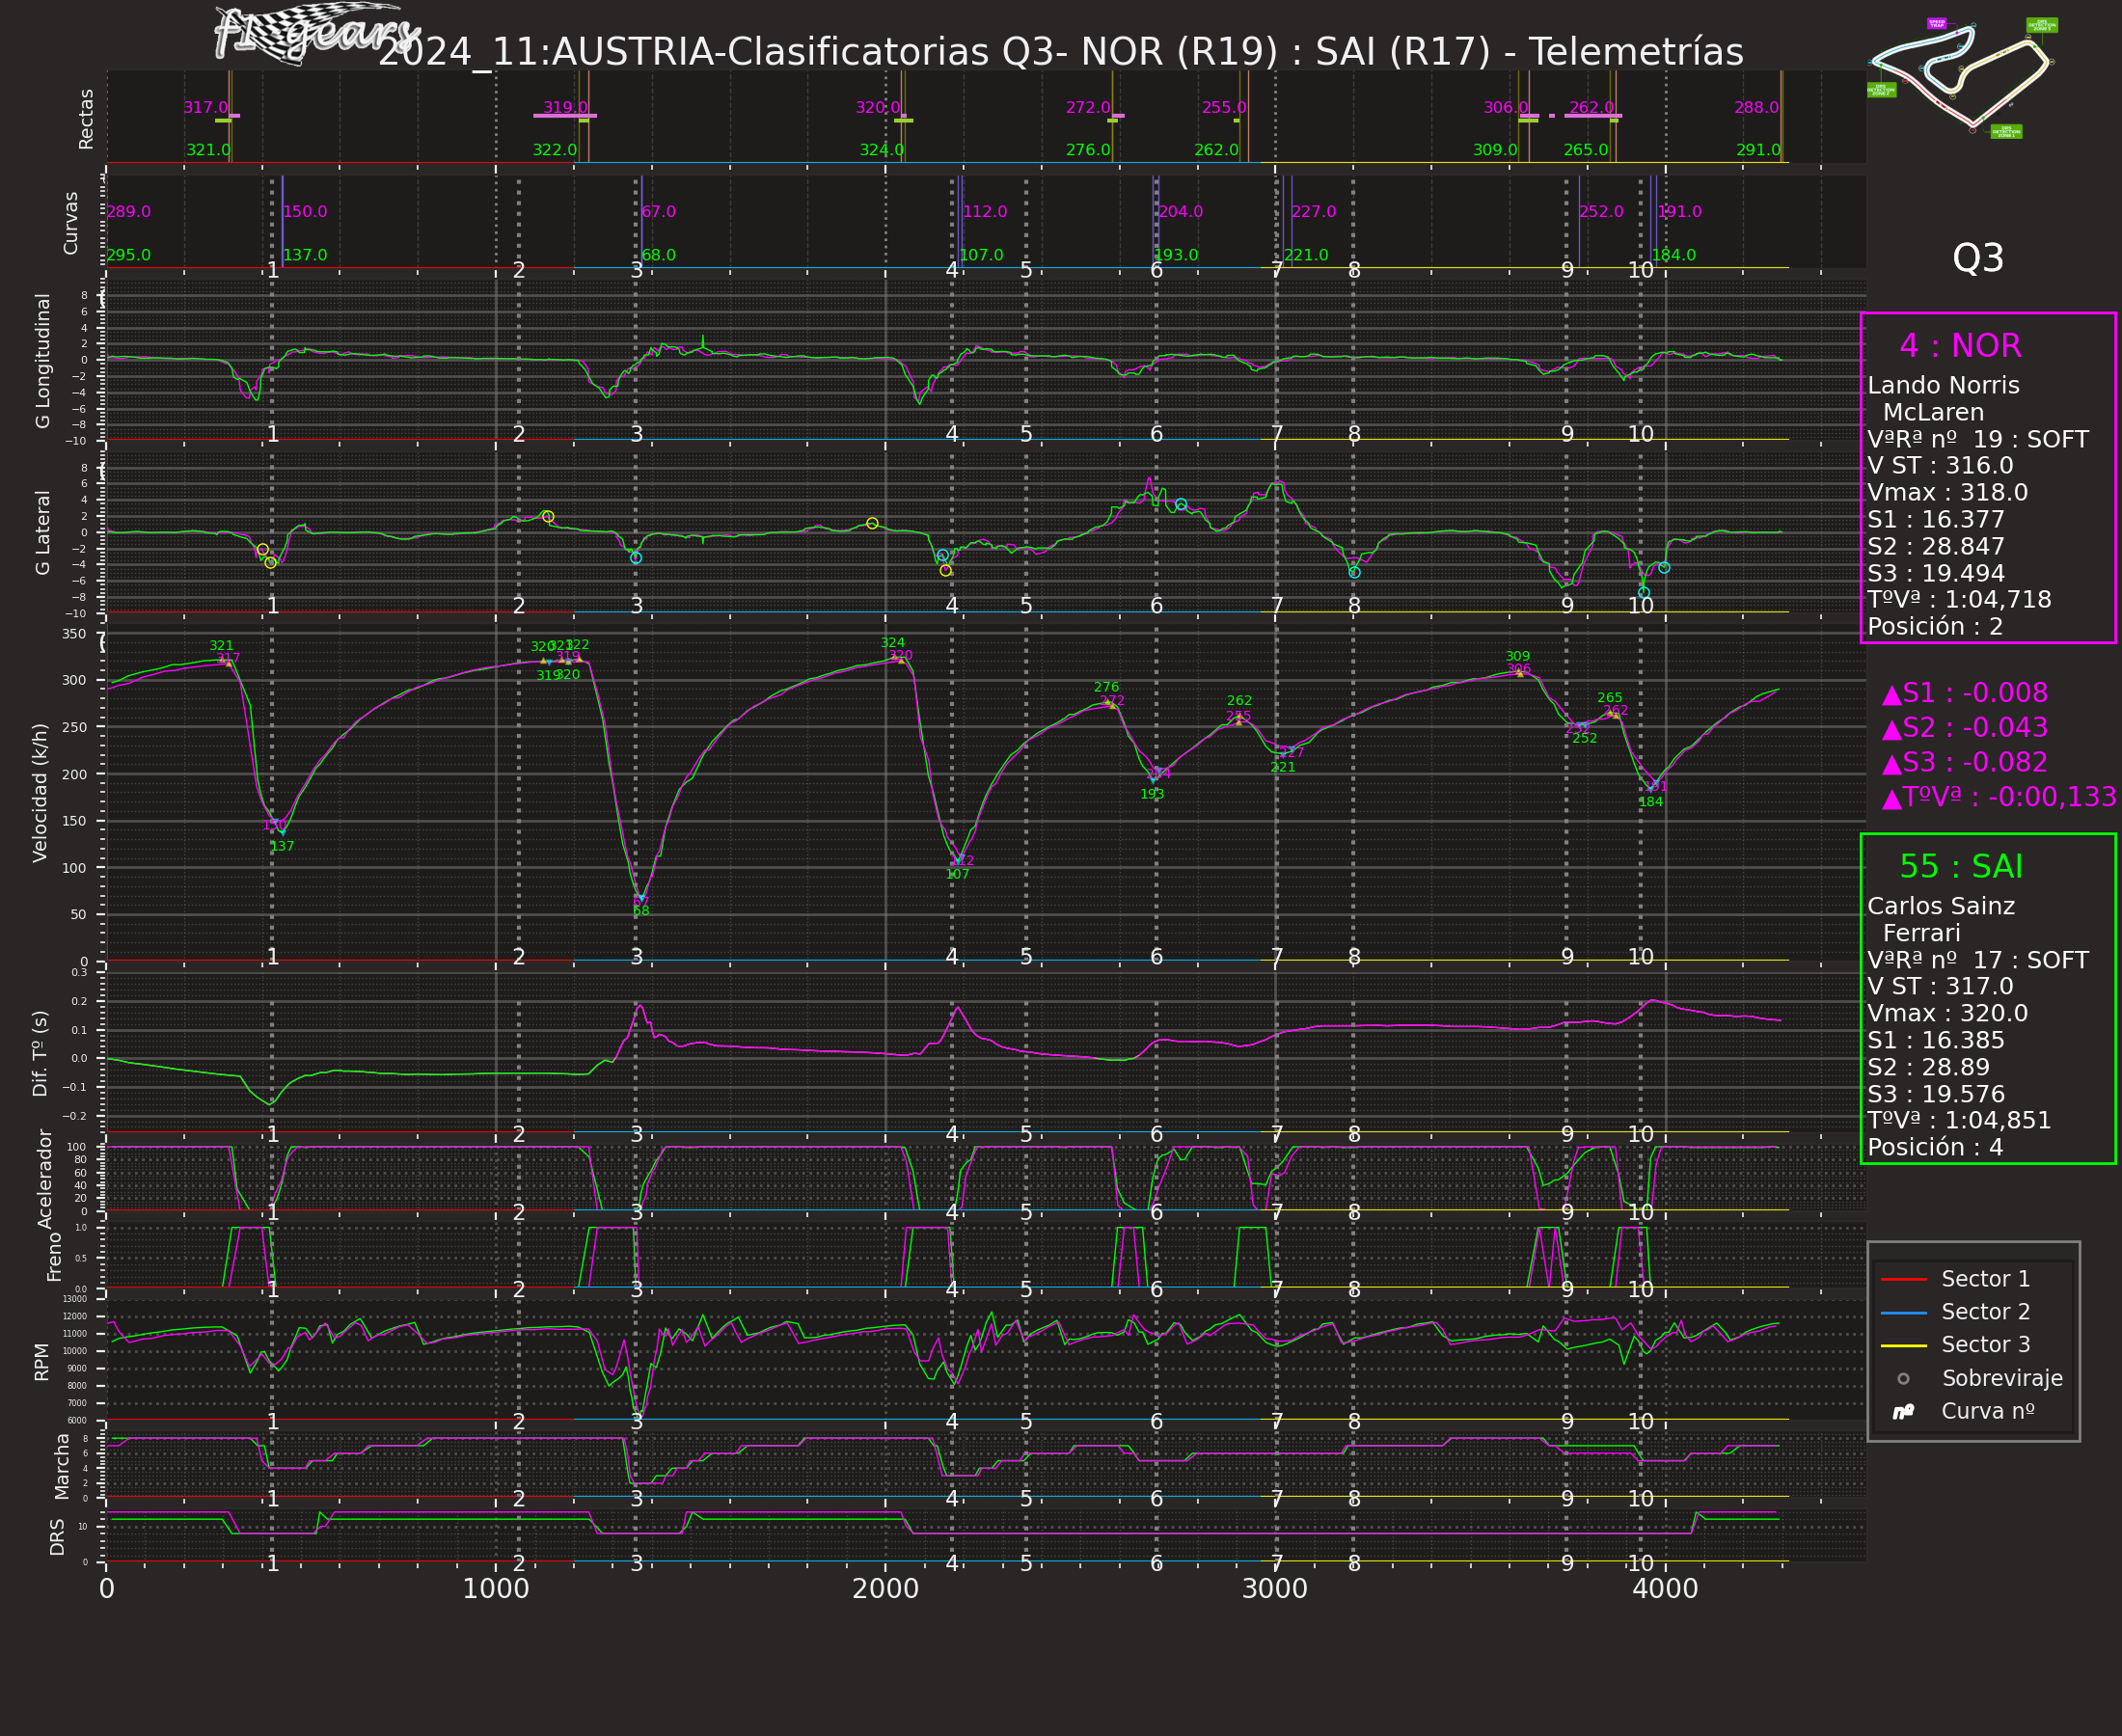2122x1736 pixels.
Task: Click the red Sector 1 legend line
Action: tap(1903, 1279)
